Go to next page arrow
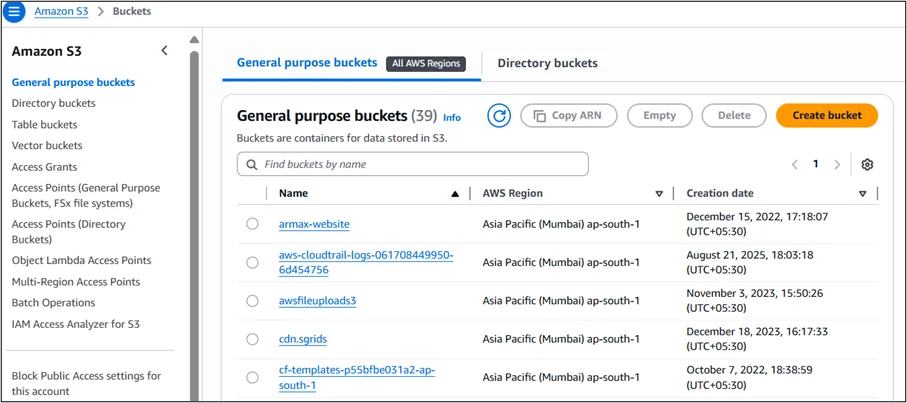907x403 pixels. [836, 164]
